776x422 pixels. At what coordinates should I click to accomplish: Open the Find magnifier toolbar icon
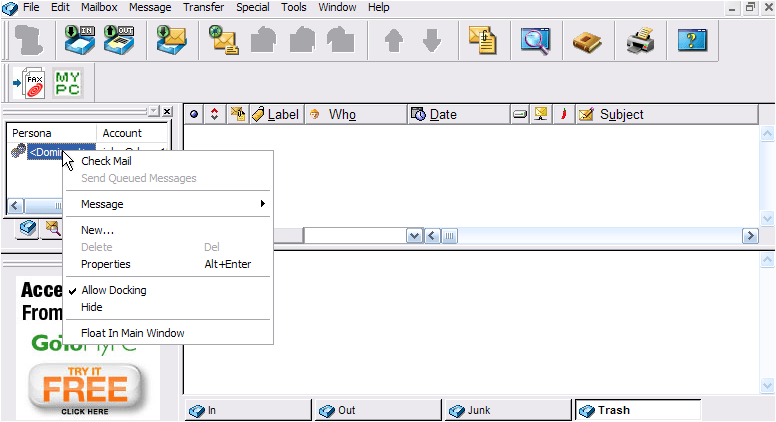(535, 40)
